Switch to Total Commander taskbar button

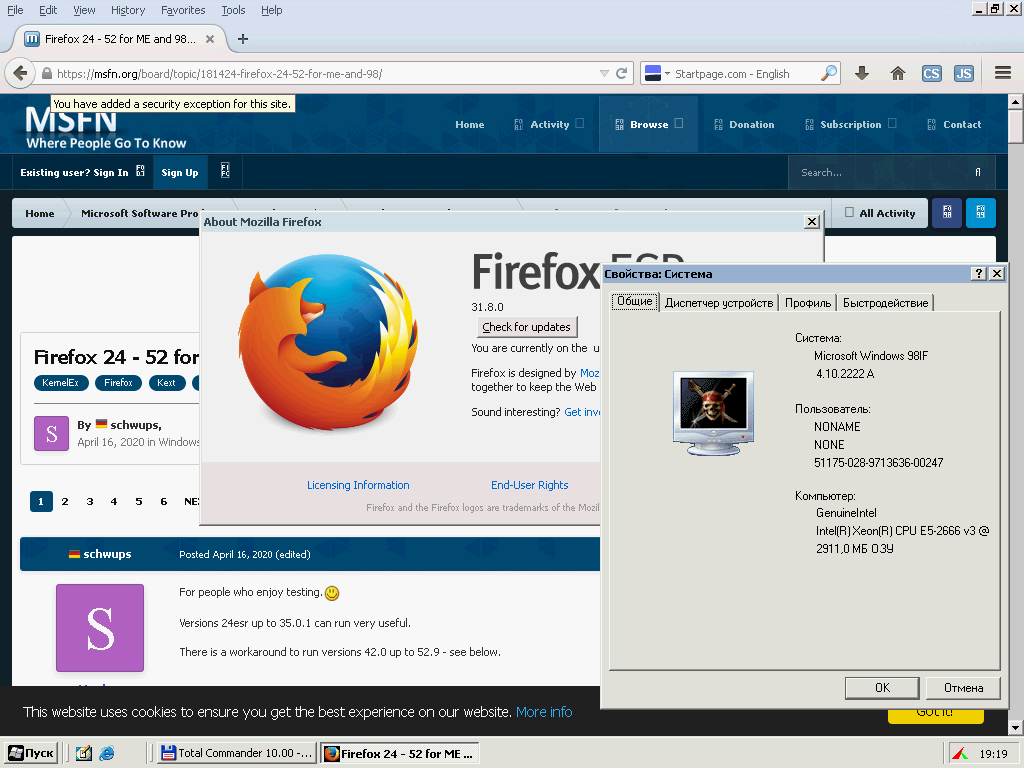point(237,753)
